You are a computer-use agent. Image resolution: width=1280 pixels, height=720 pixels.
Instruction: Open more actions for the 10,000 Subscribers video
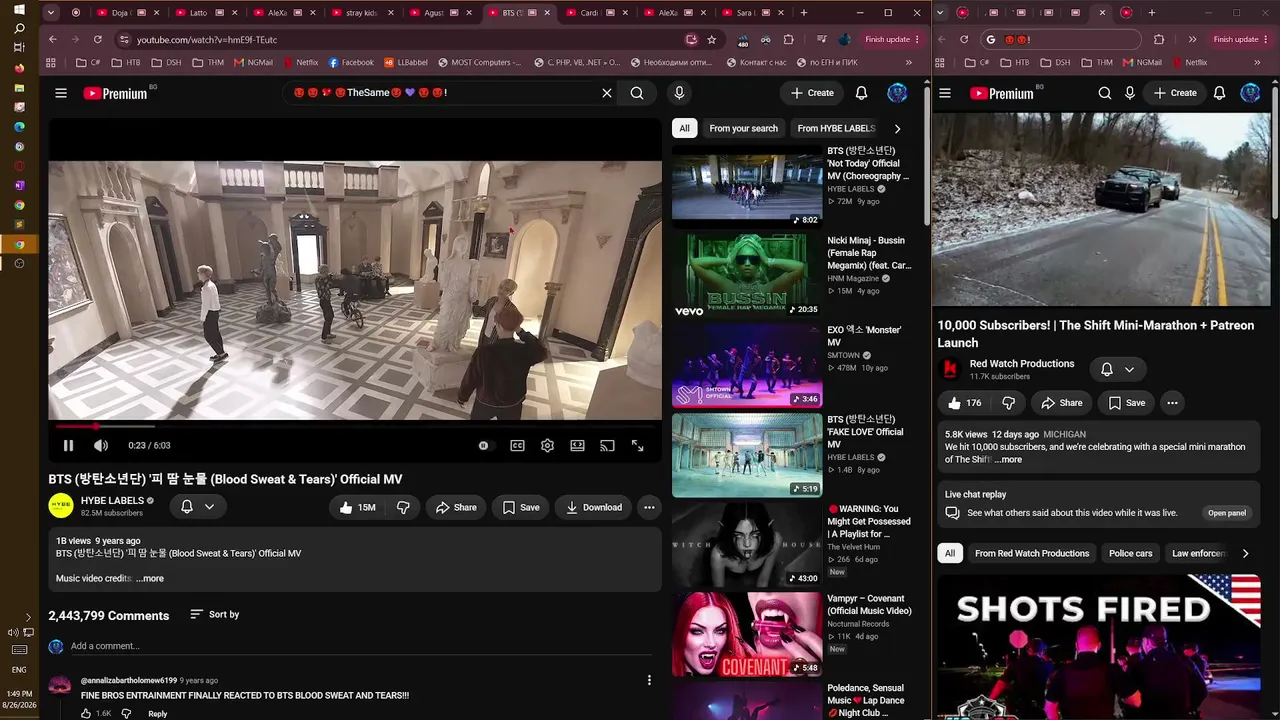pyautogui.click(x=1172, y=403)
